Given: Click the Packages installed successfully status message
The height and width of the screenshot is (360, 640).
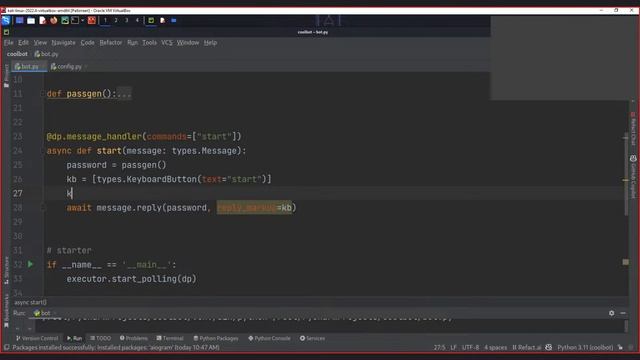Looking at the screenshot, I should [116, 347].
